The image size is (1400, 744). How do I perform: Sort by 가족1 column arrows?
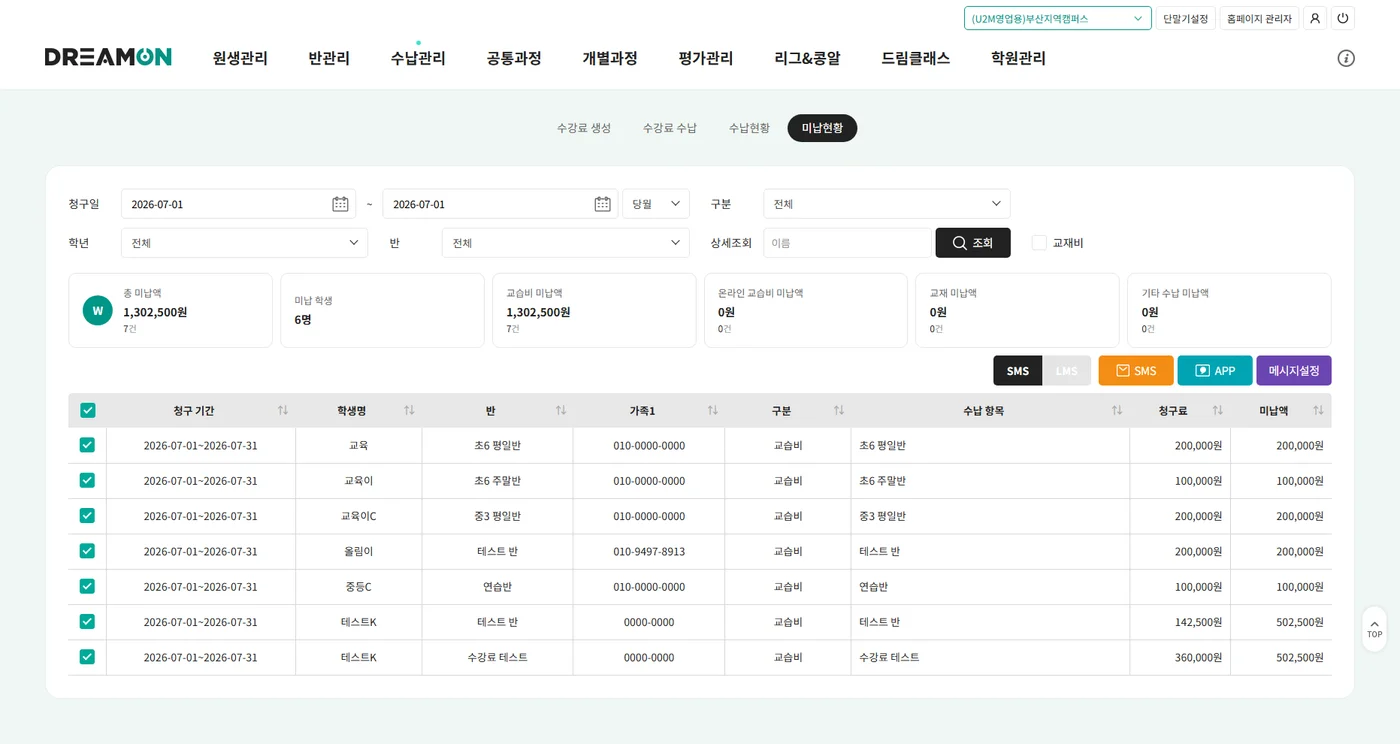713,411
